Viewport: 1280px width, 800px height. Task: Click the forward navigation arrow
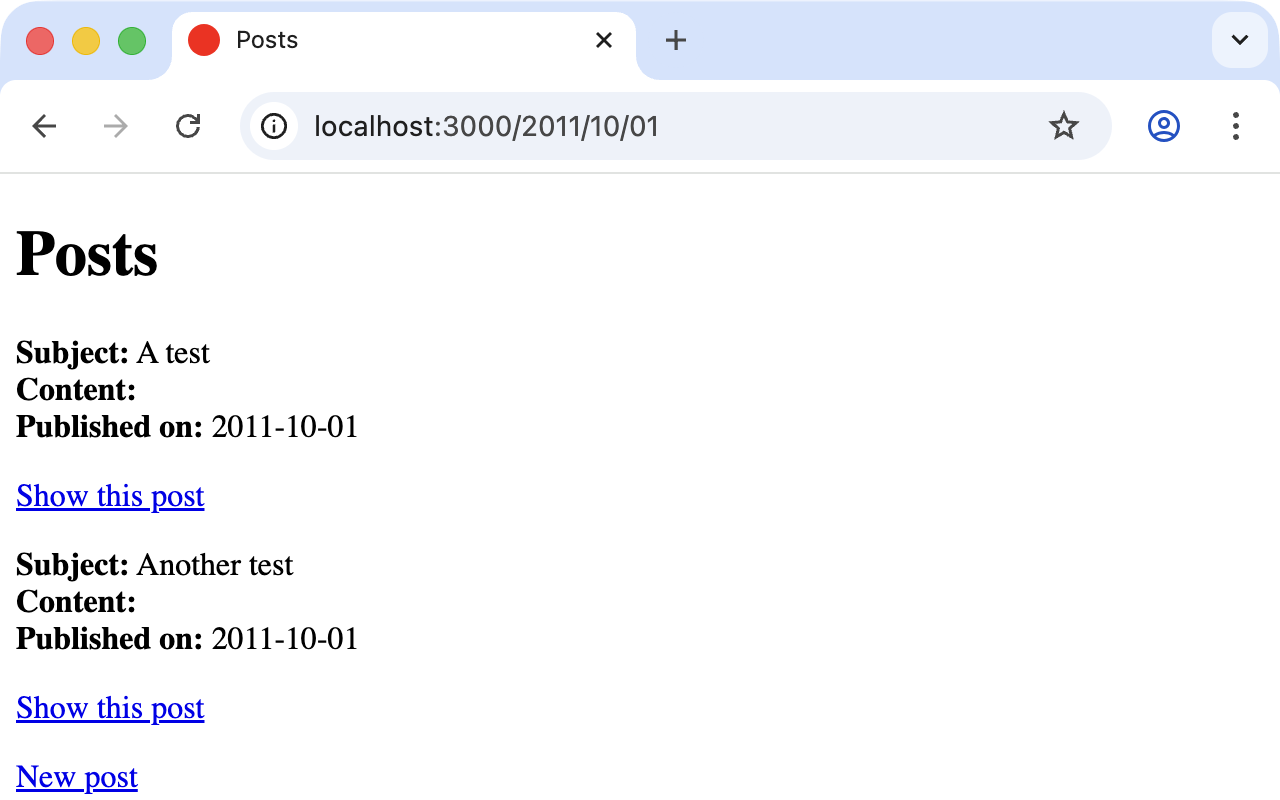(116, 126)
